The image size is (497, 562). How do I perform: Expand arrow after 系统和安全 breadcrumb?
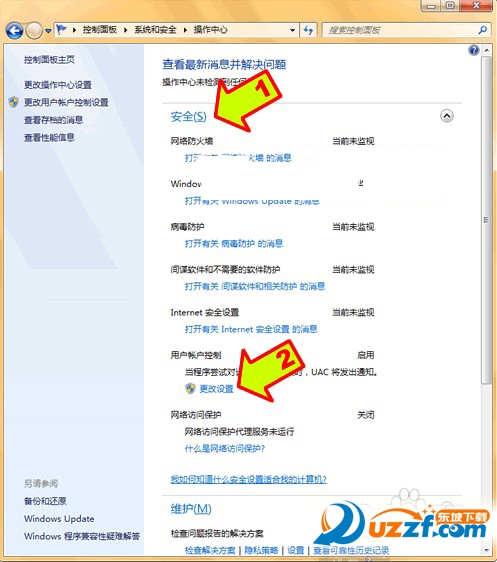[185, 30]
